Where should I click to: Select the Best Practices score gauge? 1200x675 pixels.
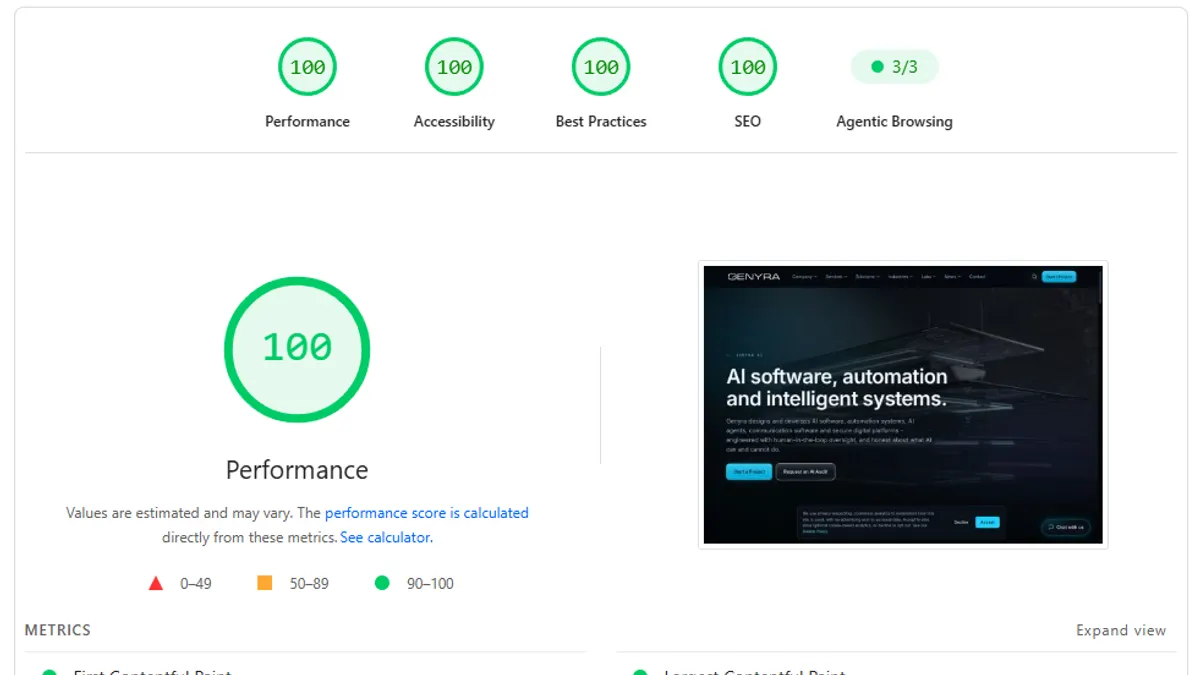(601, 68)
